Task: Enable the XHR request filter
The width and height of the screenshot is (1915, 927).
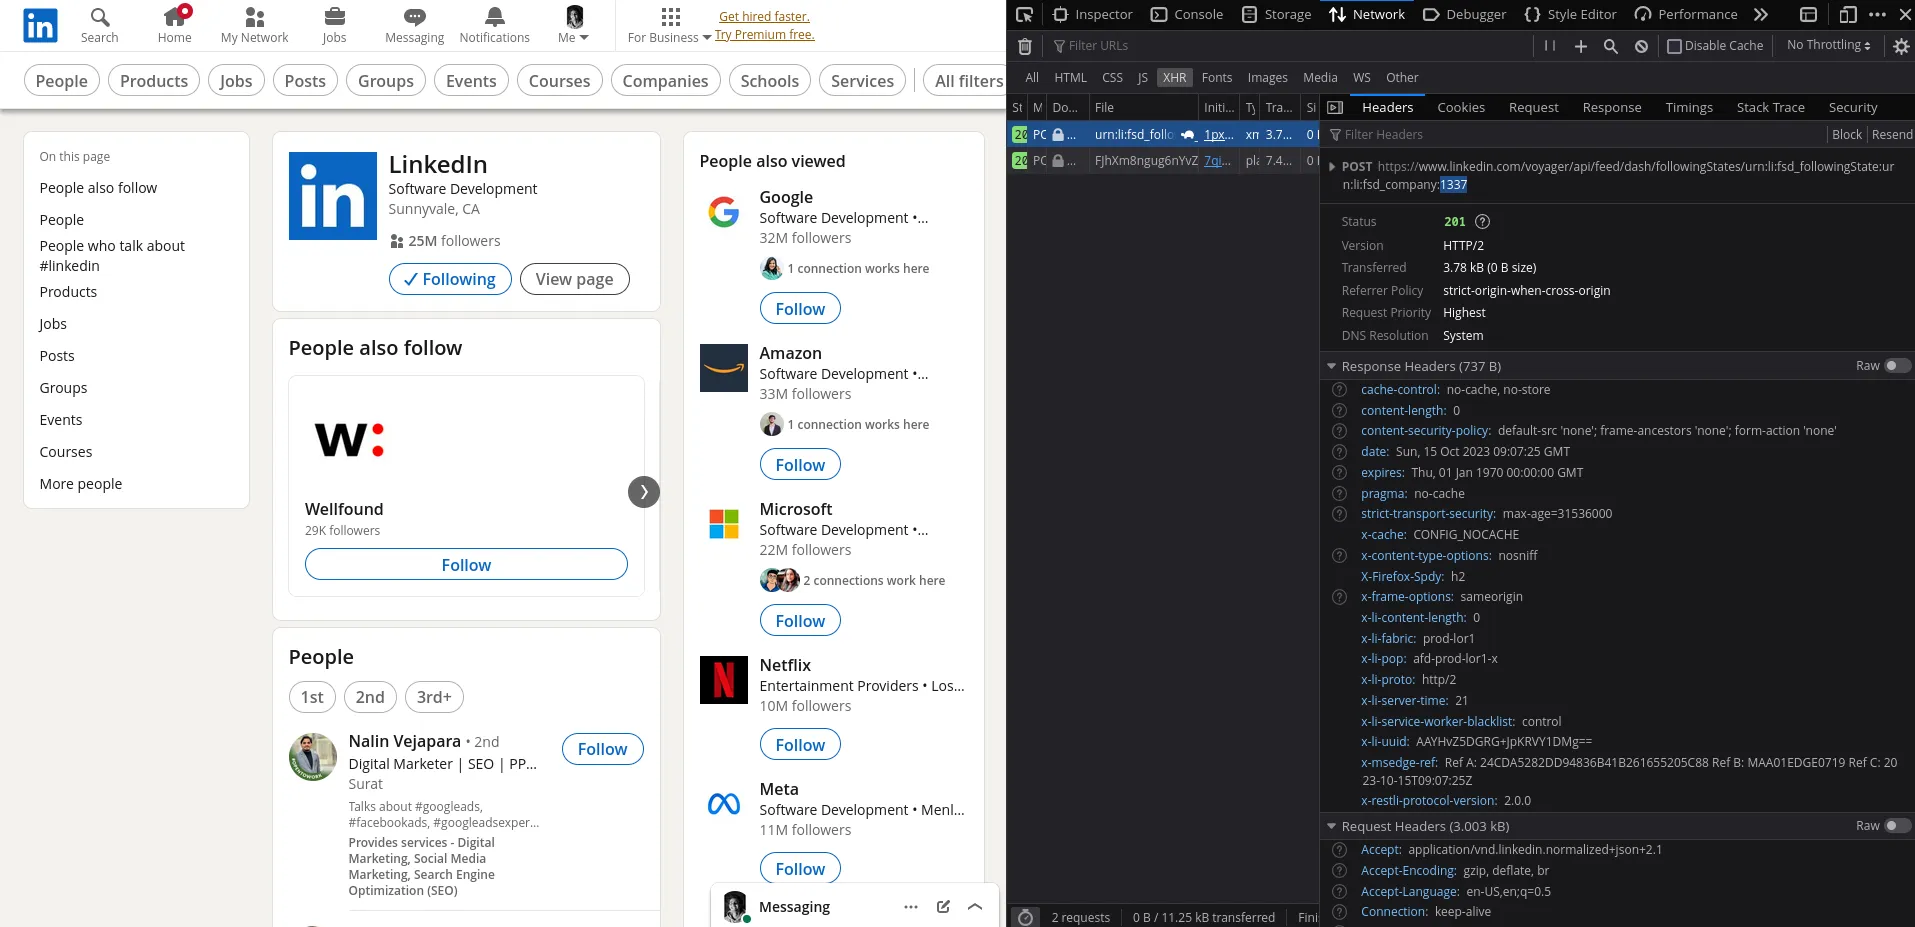Action: pyautogui.click(x=1175, y=78)
